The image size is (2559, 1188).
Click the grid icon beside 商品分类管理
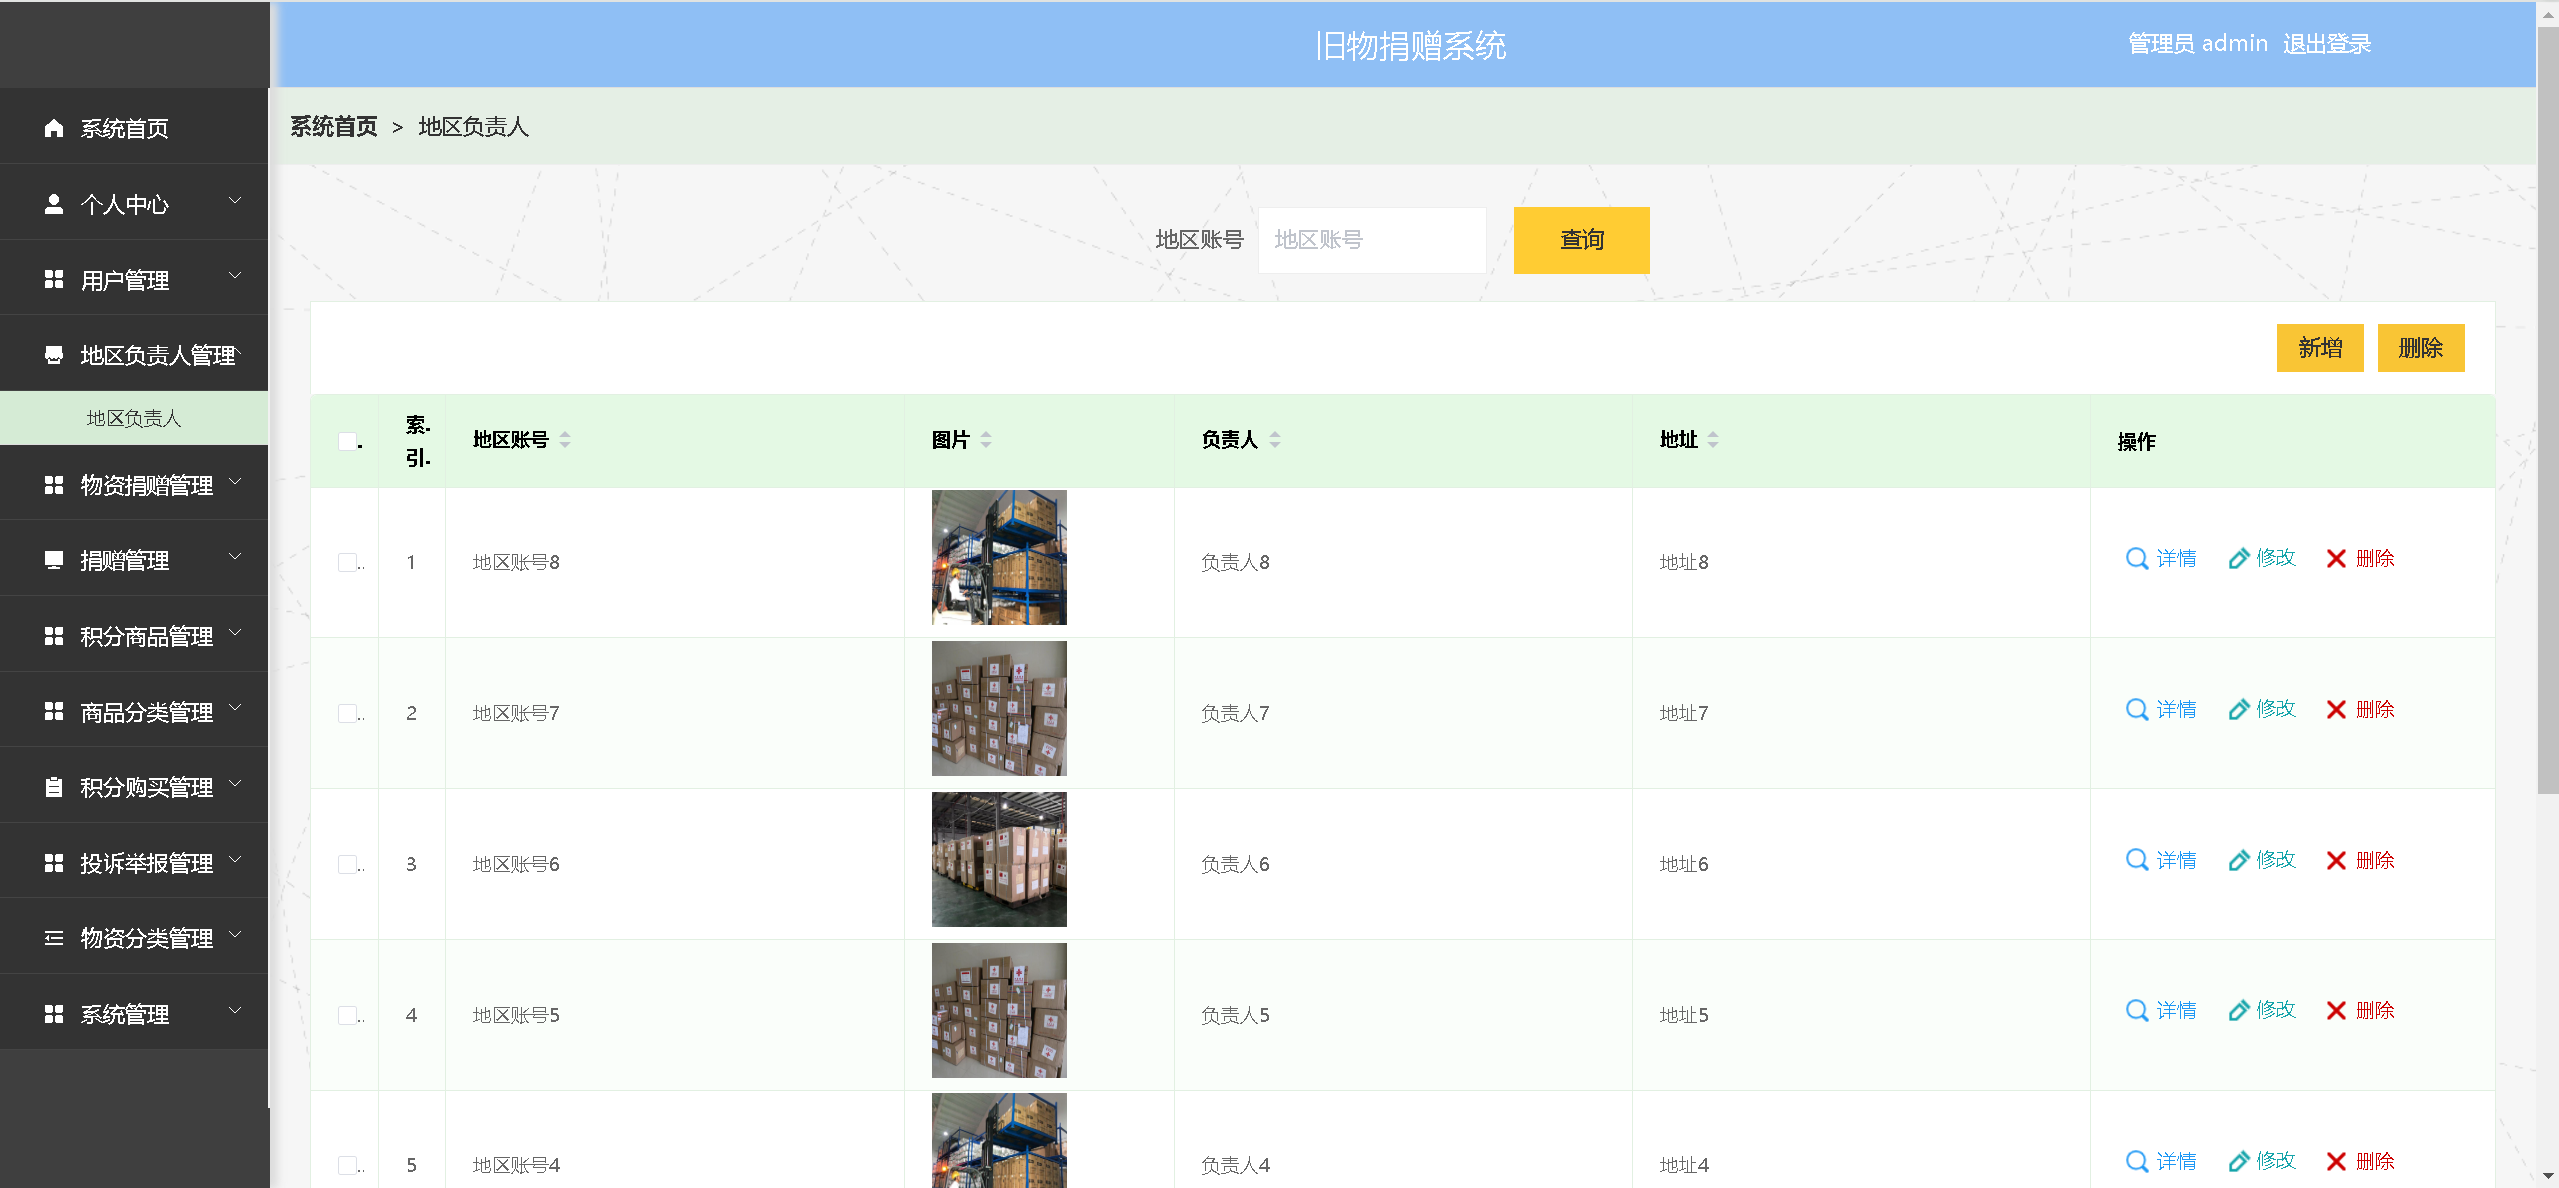tap(54, 711)
